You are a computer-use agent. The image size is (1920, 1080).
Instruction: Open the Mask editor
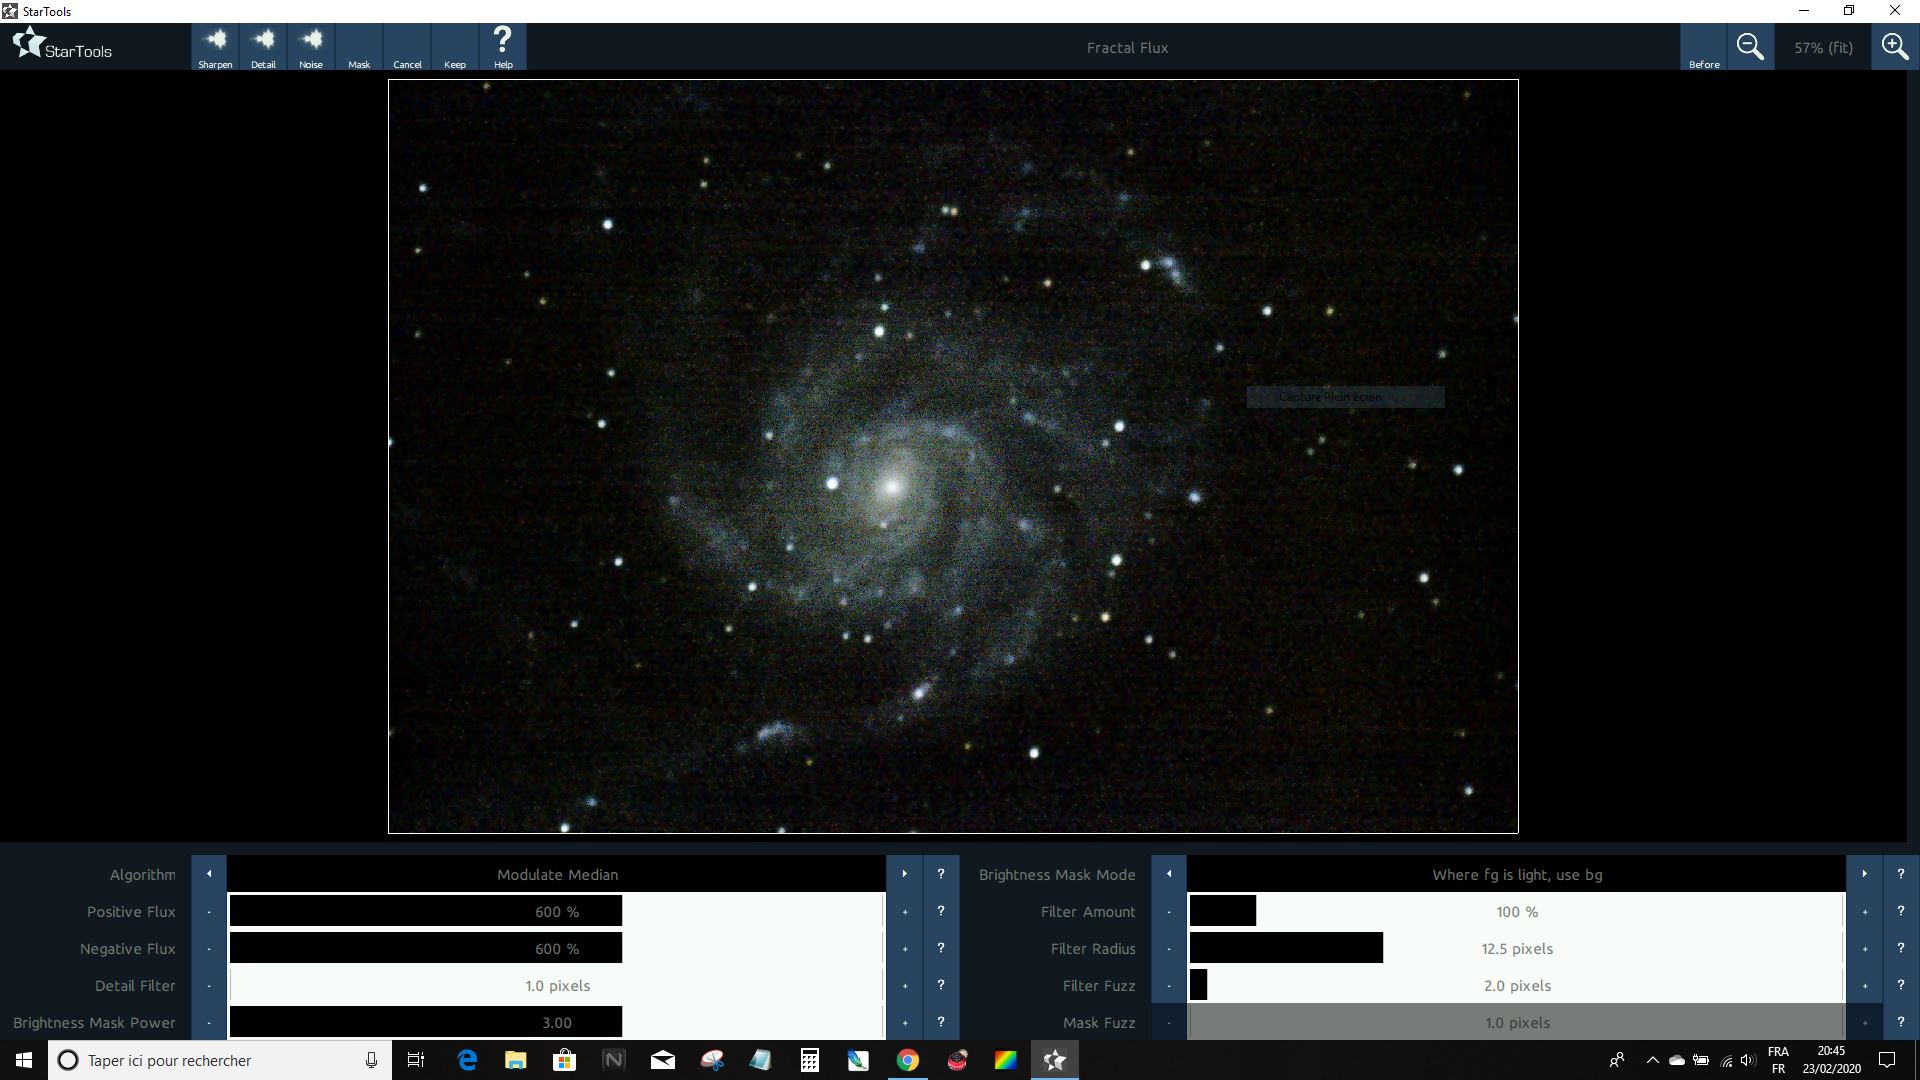[359, 47]
